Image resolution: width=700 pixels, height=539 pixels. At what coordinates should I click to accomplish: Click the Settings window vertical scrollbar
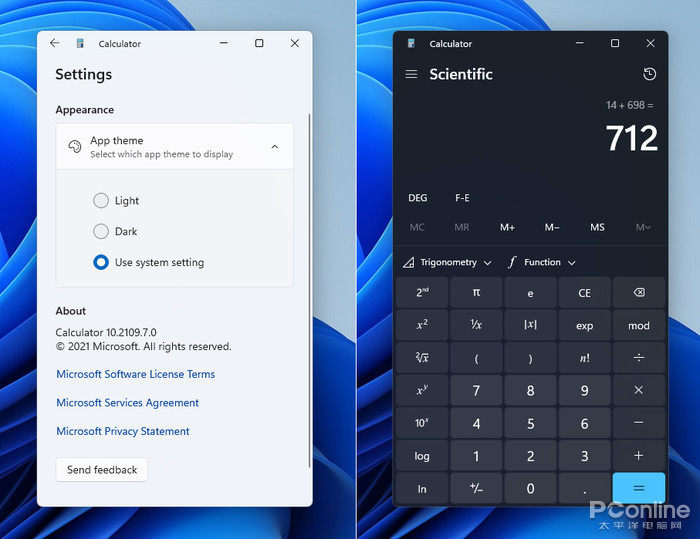(x=309, y=290)
